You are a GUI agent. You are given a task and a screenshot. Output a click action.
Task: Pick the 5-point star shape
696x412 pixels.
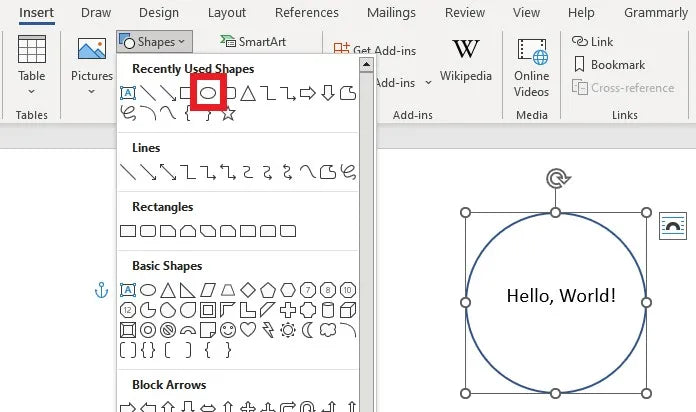tap(228, 113)
